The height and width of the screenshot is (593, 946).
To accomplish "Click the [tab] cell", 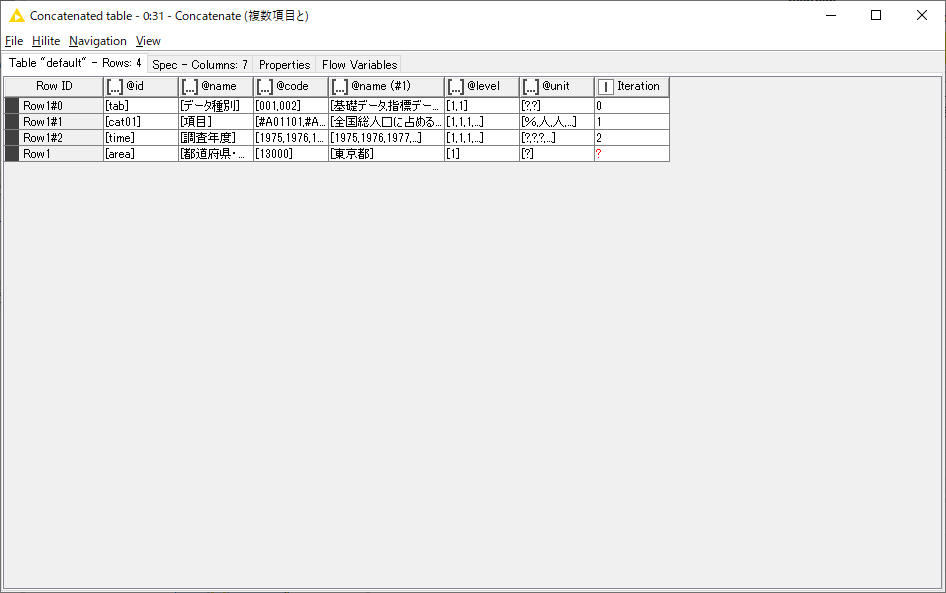I will tap(141, 106).
